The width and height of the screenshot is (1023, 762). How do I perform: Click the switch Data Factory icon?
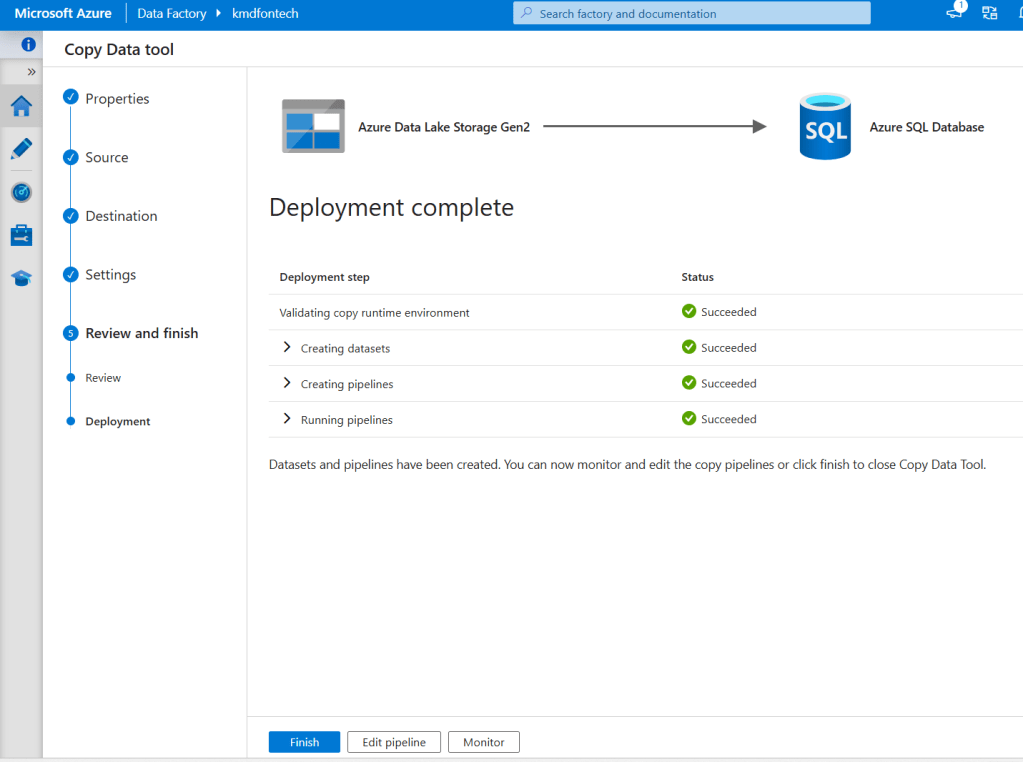point(990,13)
